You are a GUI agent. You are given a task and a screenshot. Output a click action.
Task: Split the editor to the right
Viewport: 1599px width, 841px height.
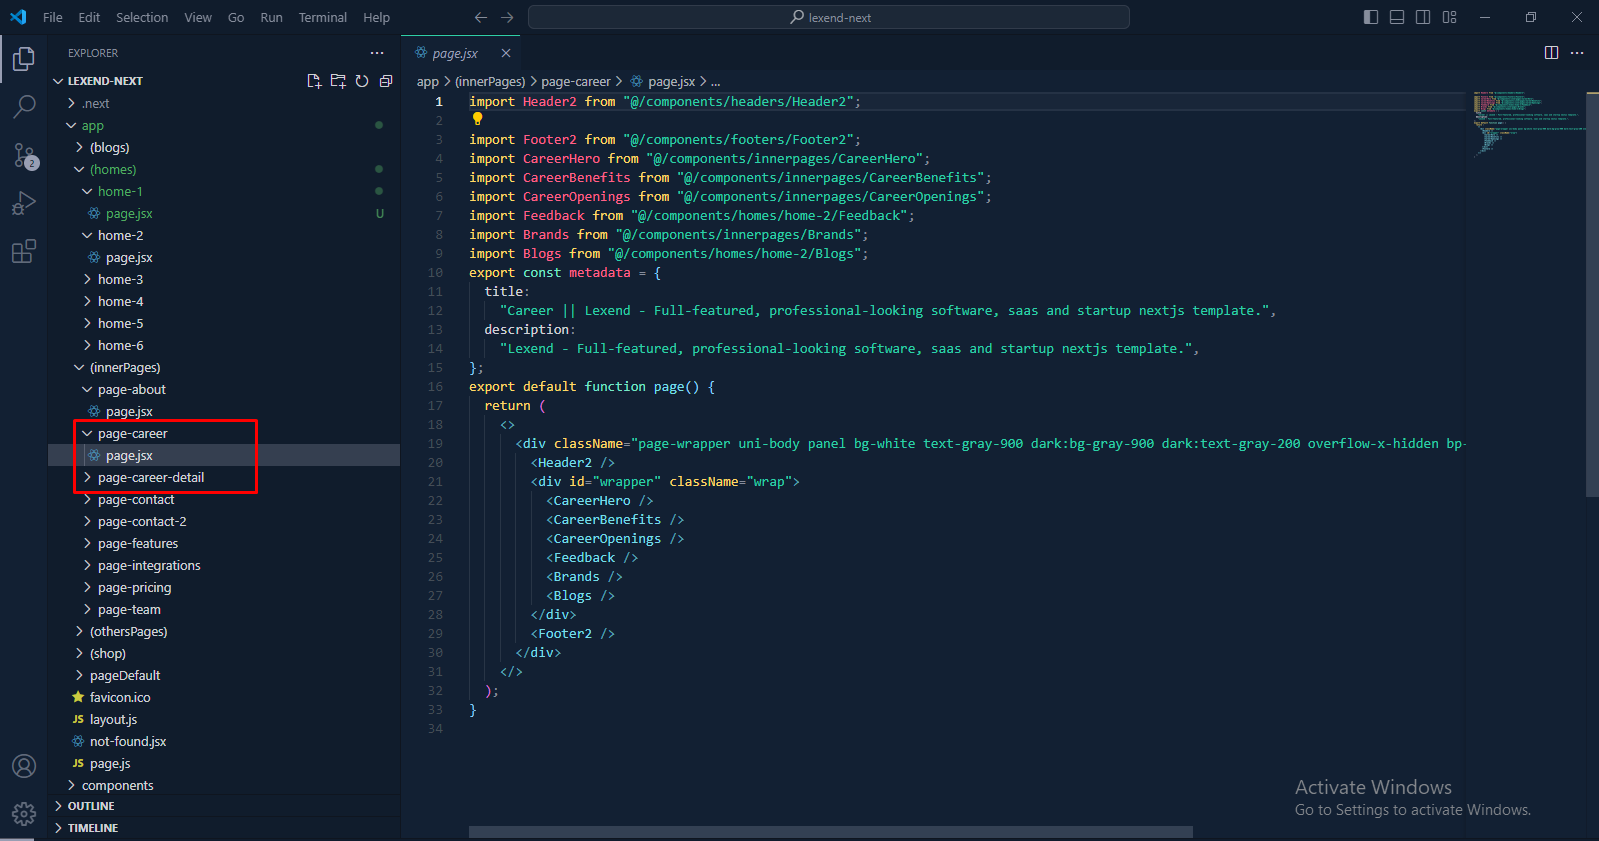[x=1551, y=53]
